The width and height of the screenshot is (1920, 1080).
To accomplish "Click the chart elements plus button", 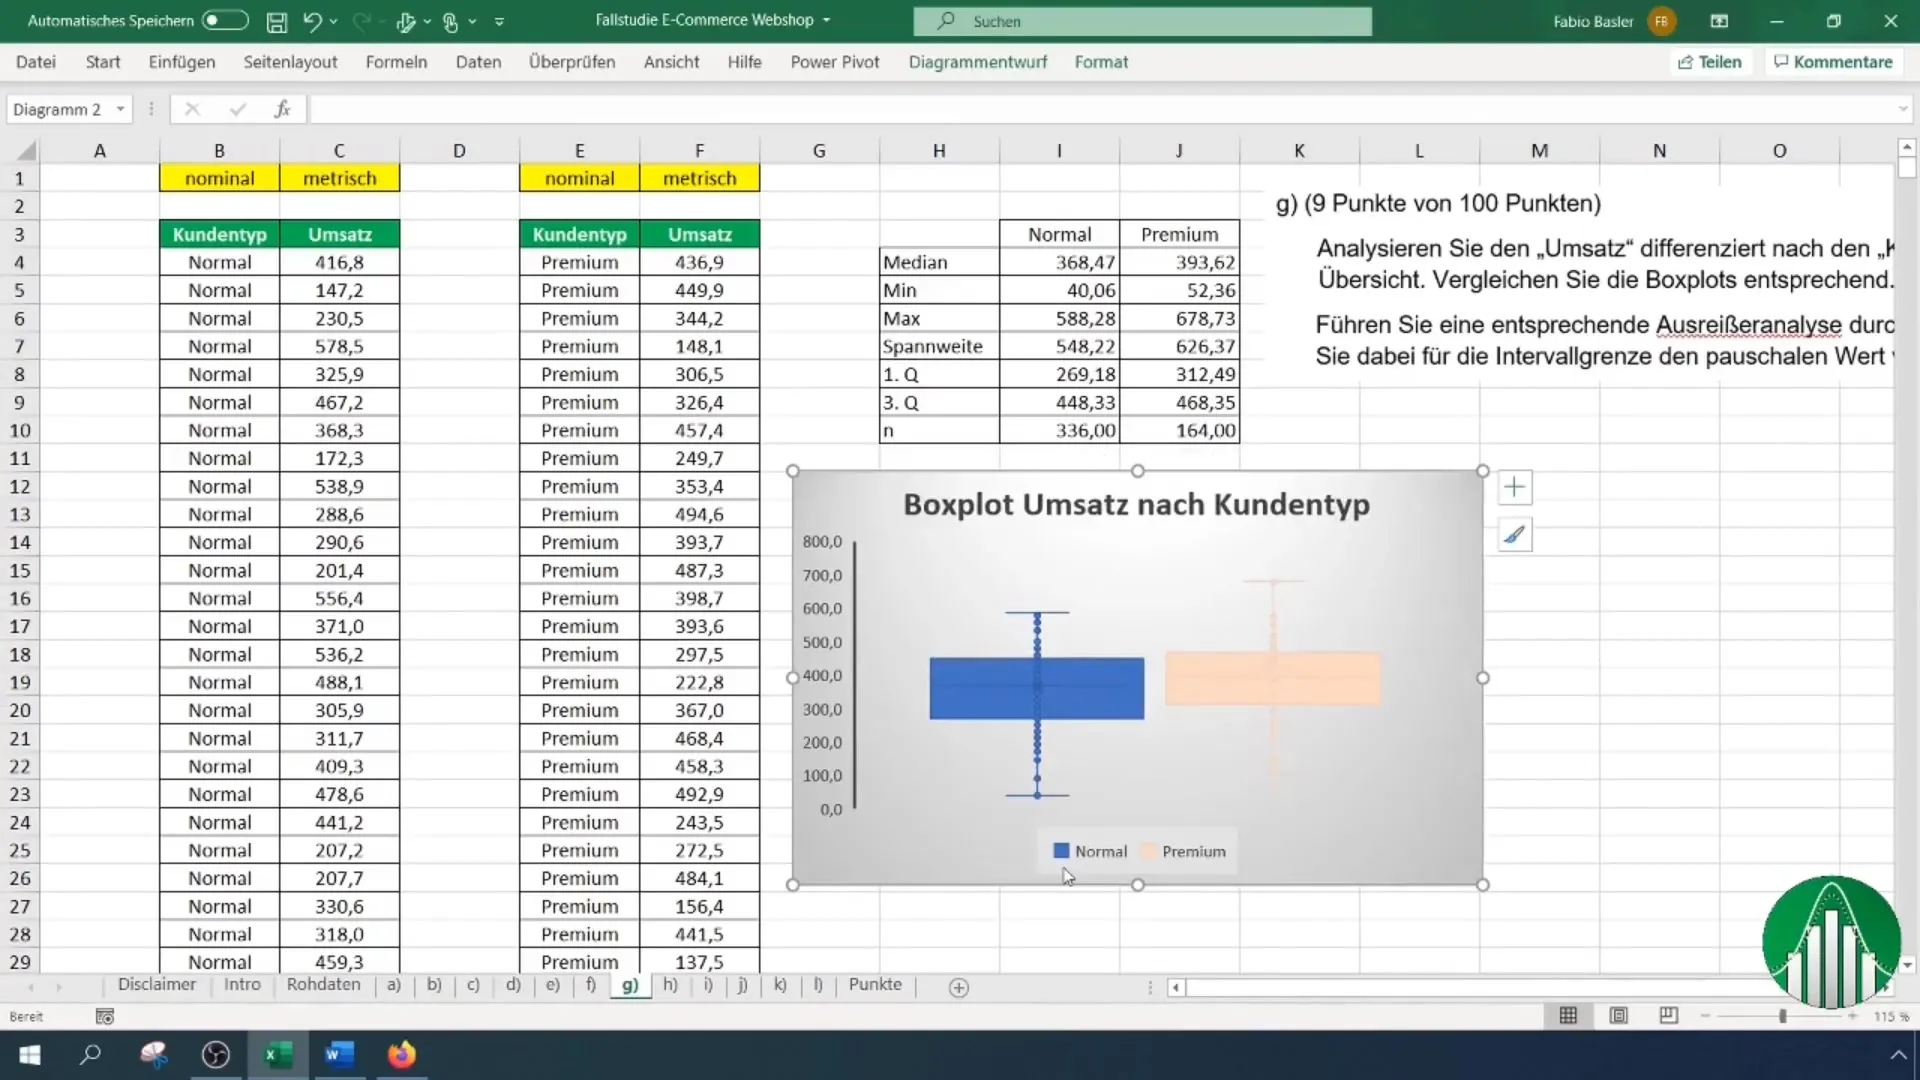I will 1515,488.
